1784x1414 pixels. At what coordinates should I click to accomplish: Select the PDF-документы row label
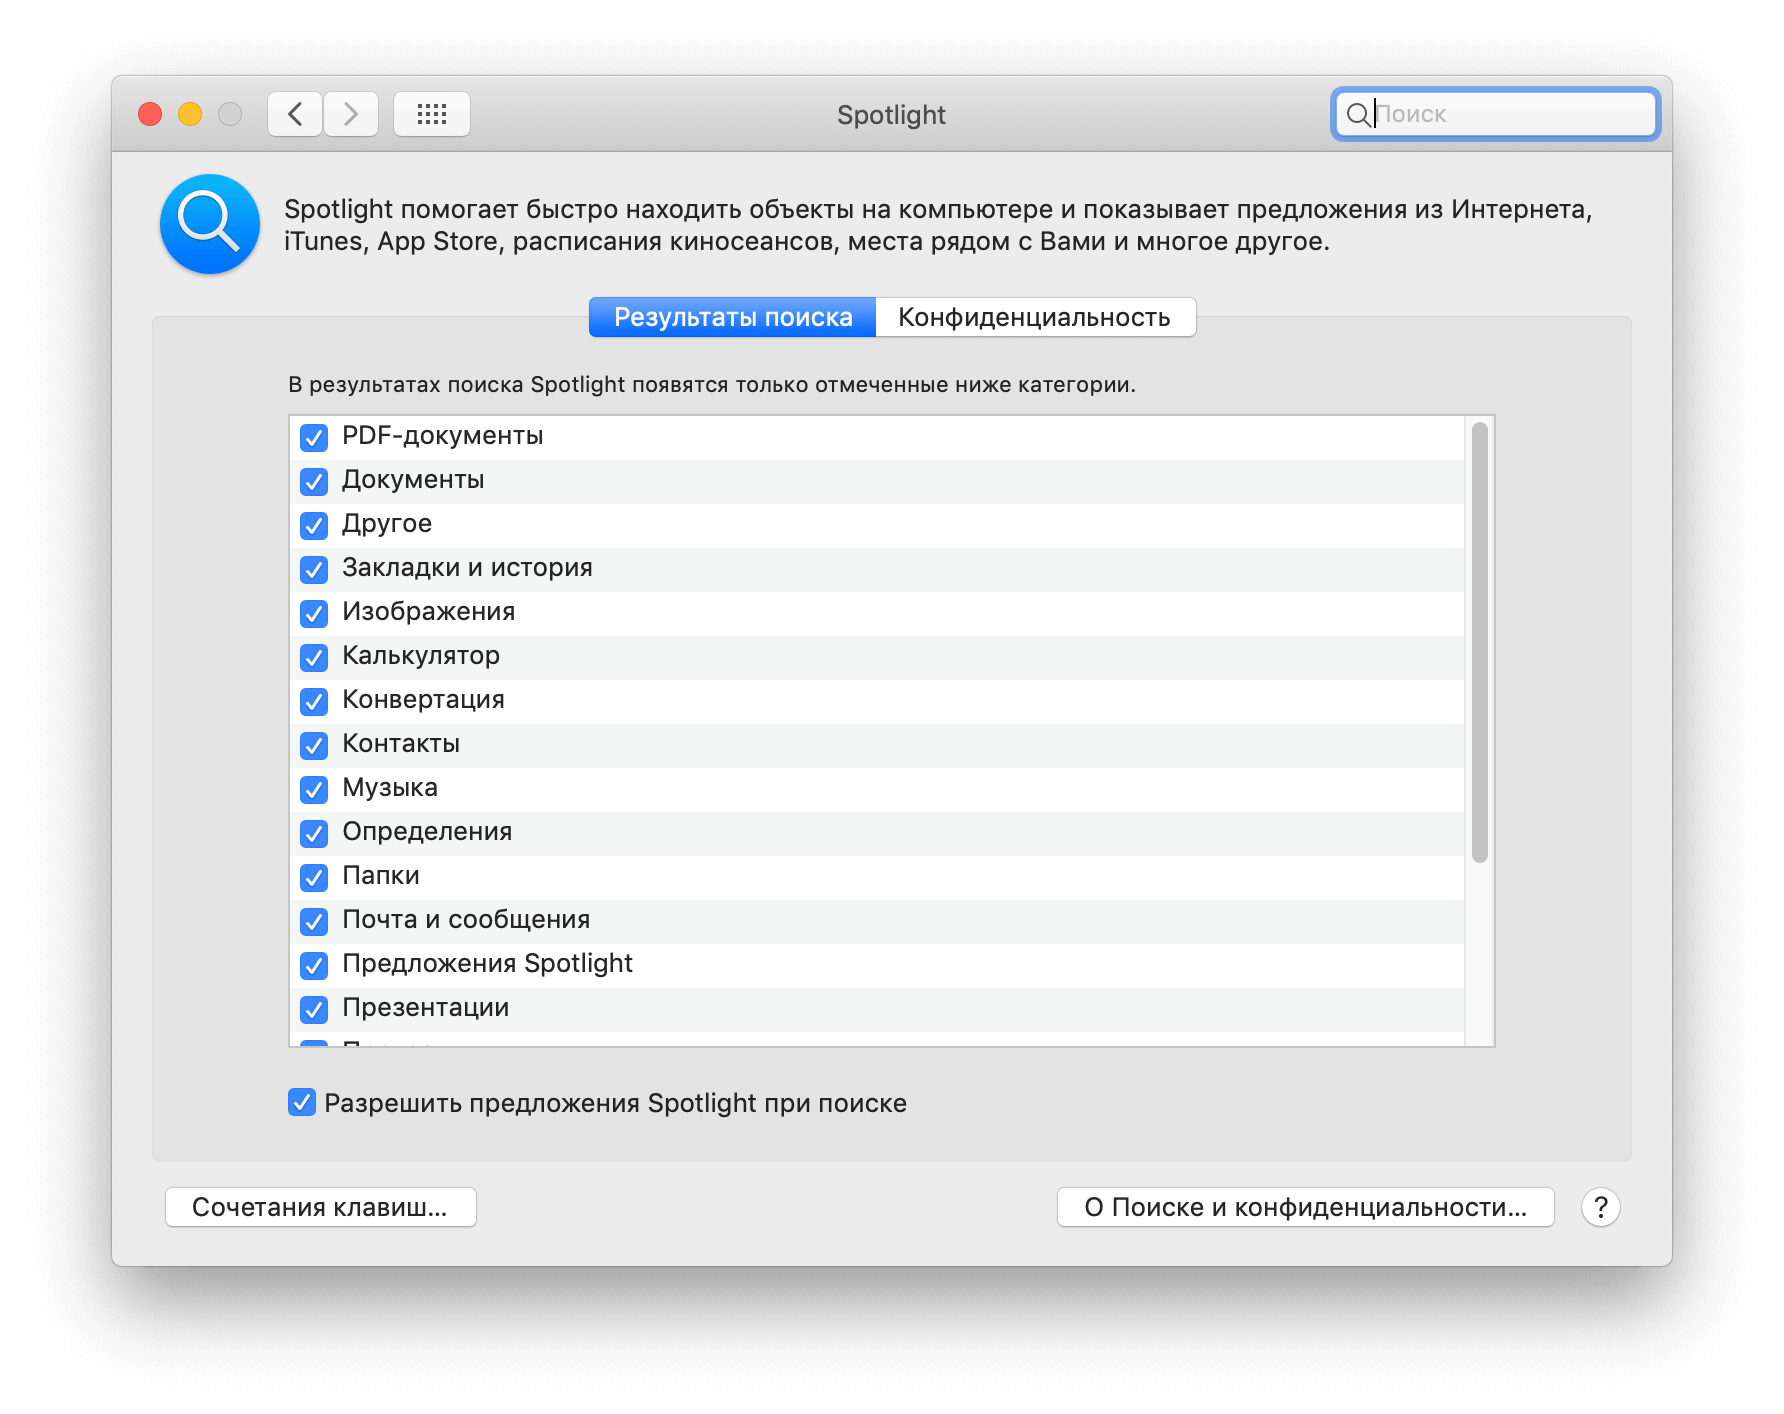coord(443,436)
